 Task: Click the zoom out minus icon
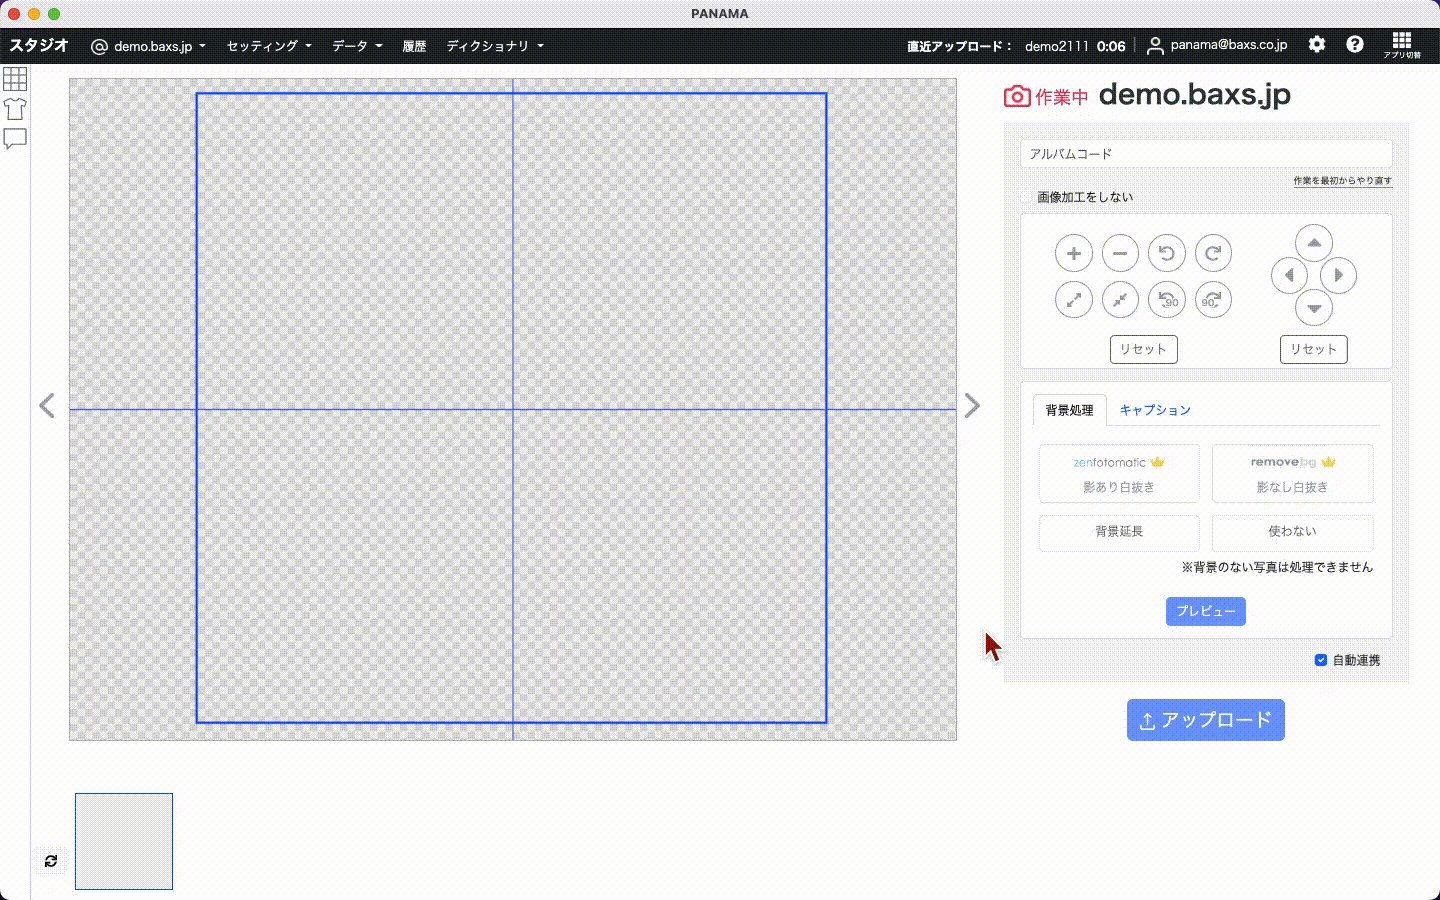point(1120,254)
